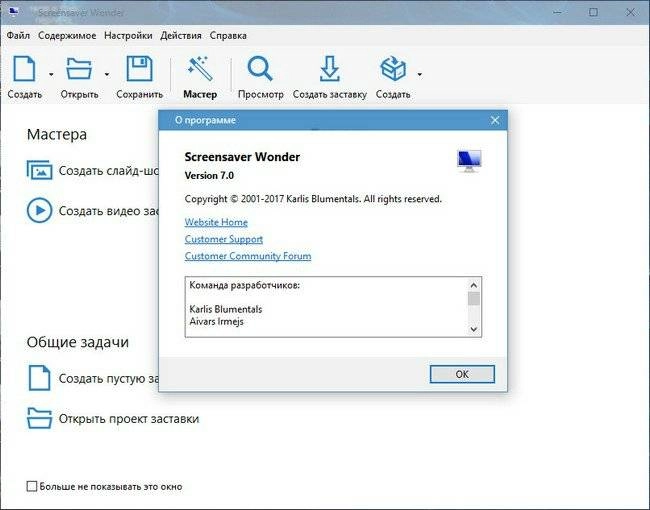The image size is (650, 510).
Task: Click the video screensaver play icon
Action: pos(39,211)
